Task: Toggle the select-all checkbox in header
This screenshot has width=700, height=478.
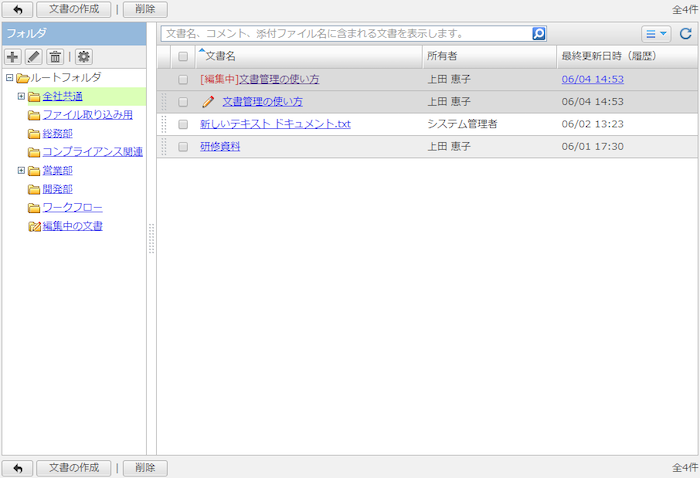Action: (x=182, y=57)
